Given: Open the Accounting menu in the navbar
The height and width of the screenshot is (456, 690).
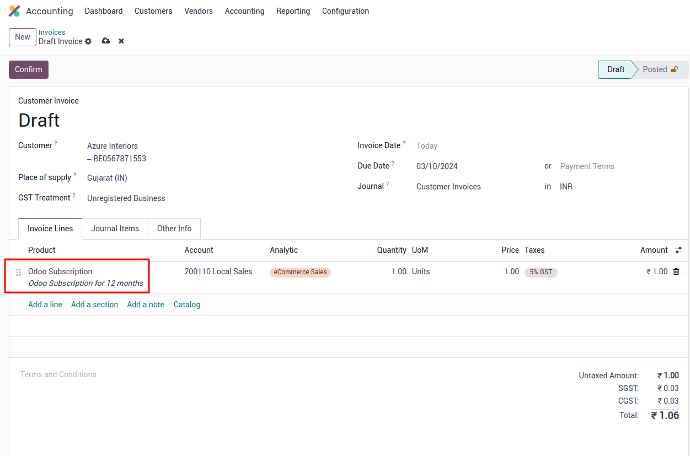Looking at the screenshot, I should pos(244,11).
